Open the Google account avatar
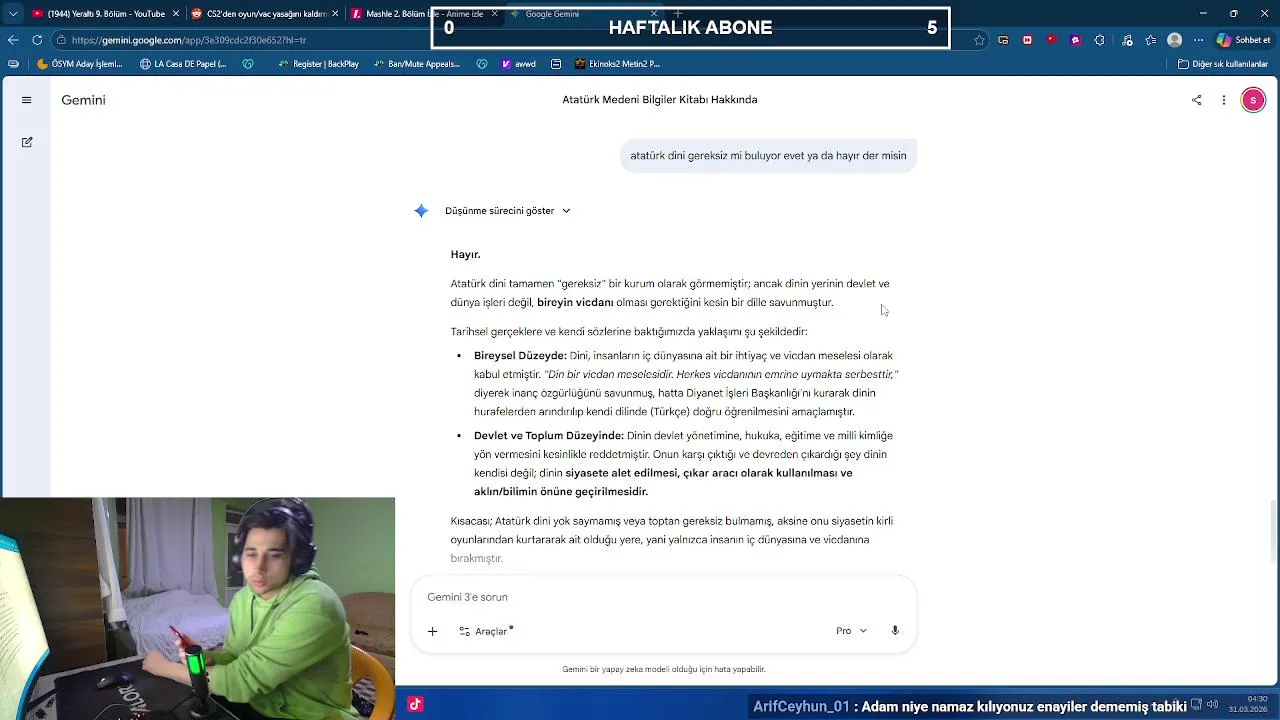 1253,100
